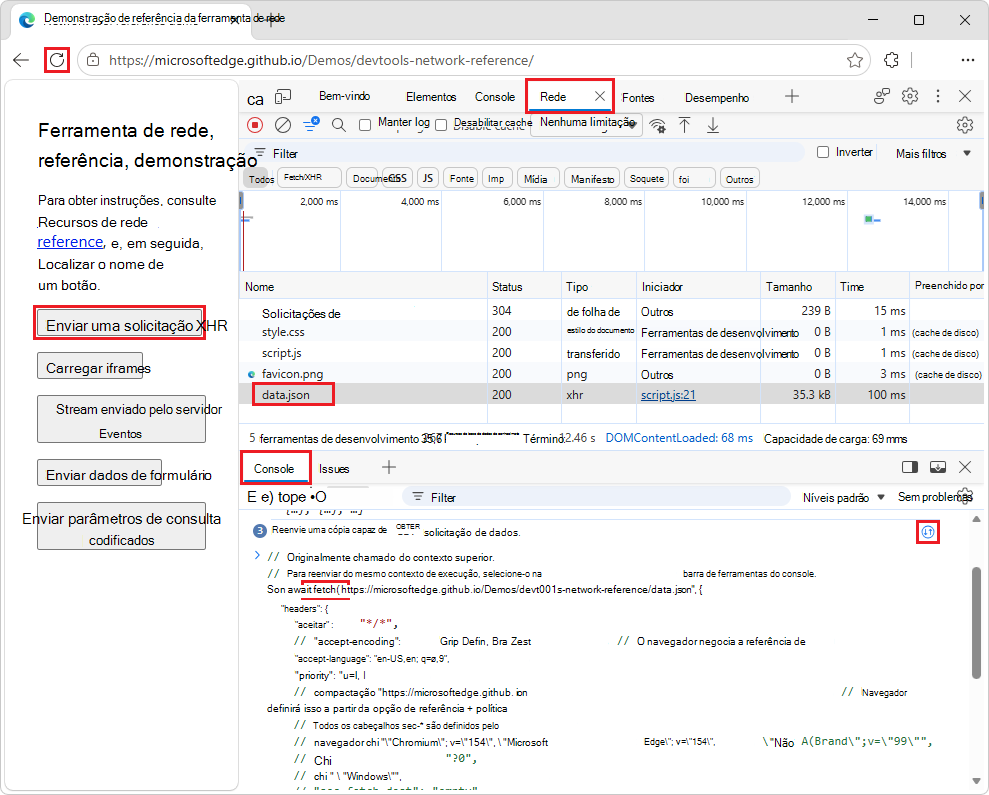Viewport: 989px width, 795px height.
Task: Filter requests by Img type
Action: (x=496, y=179)
